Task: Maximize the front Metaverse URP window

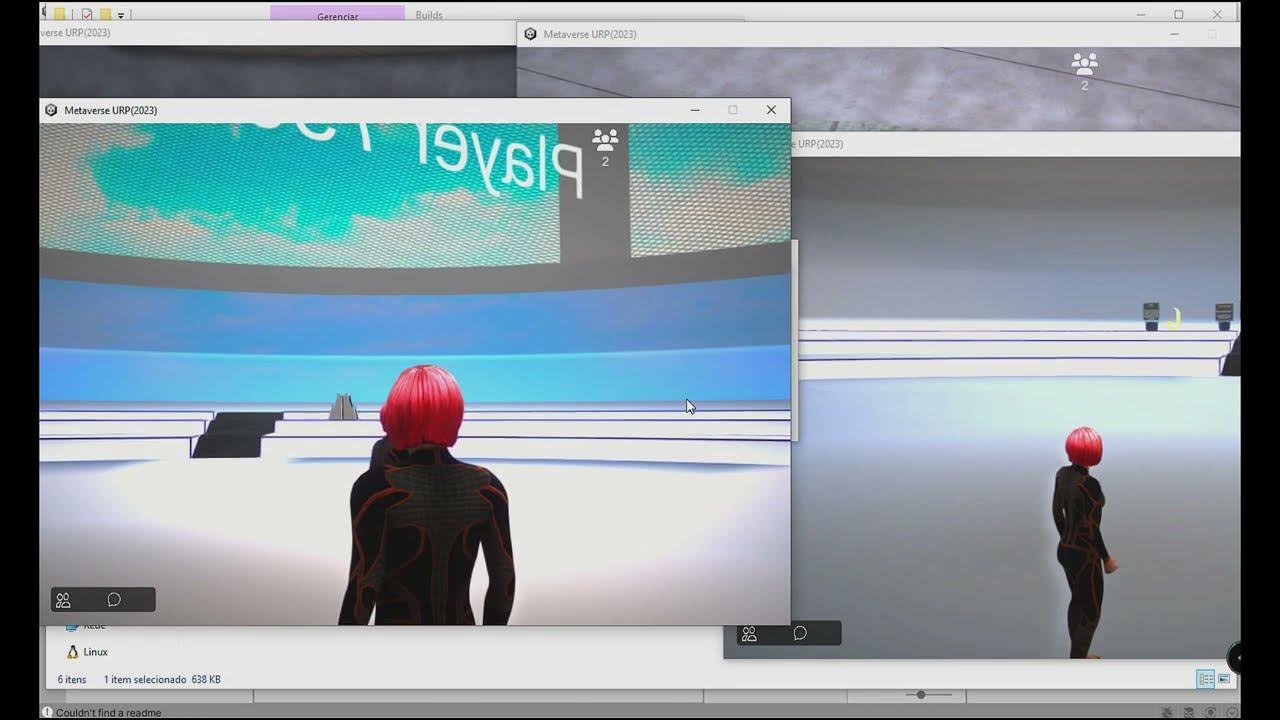Action: pos(733,110)
